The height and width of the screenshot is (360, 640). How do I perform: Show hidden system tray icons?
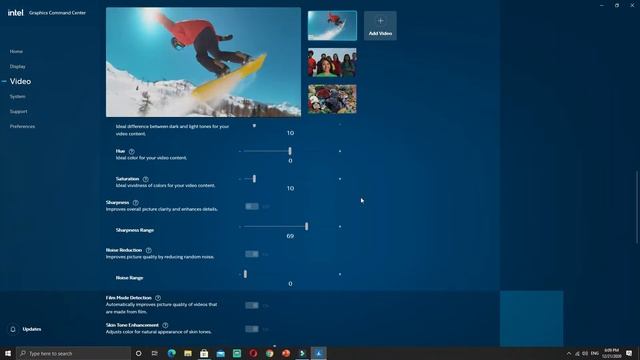point(569,353)
